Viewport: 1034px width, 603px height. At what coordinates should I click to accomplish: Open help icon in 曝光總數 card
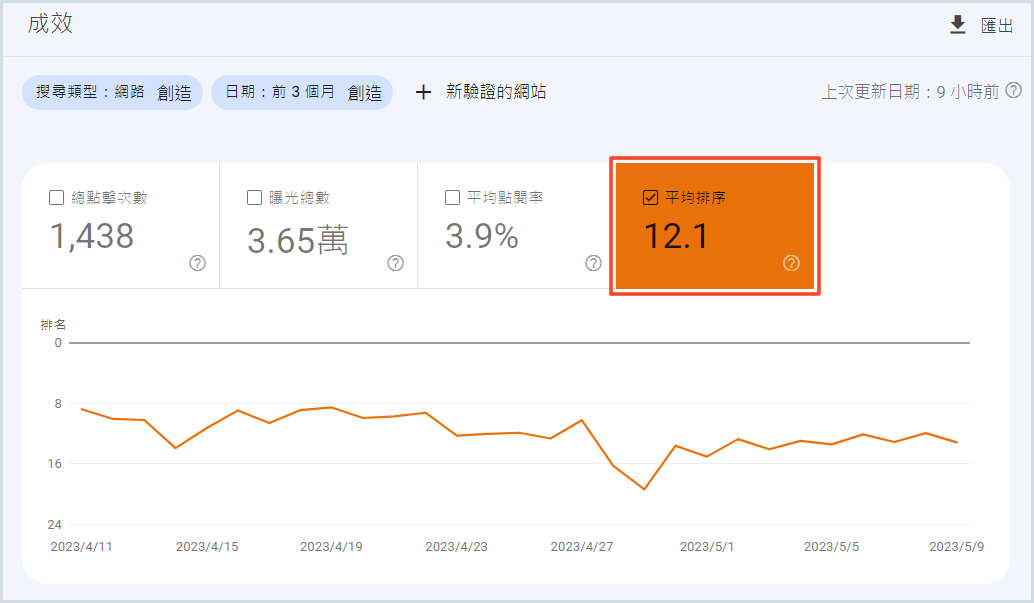(x=395, y=263)
